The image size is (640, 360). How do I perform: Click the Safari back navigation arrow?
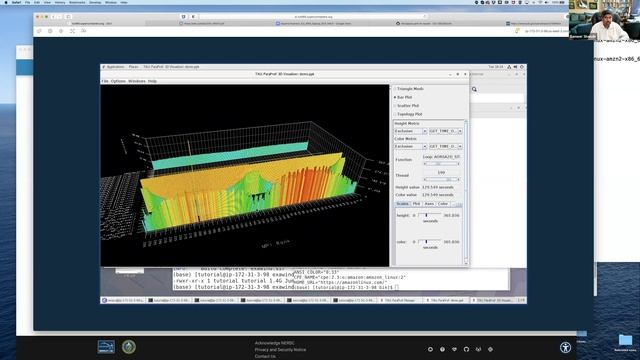point(53,17)
